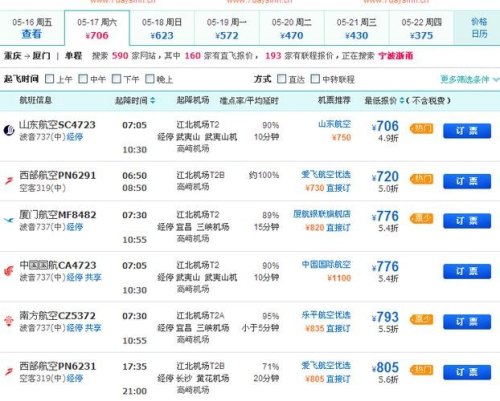This screenshot has height=401, width=500.
Task: Click the West Air logo beside PN6231
Action: pos(9,372)
